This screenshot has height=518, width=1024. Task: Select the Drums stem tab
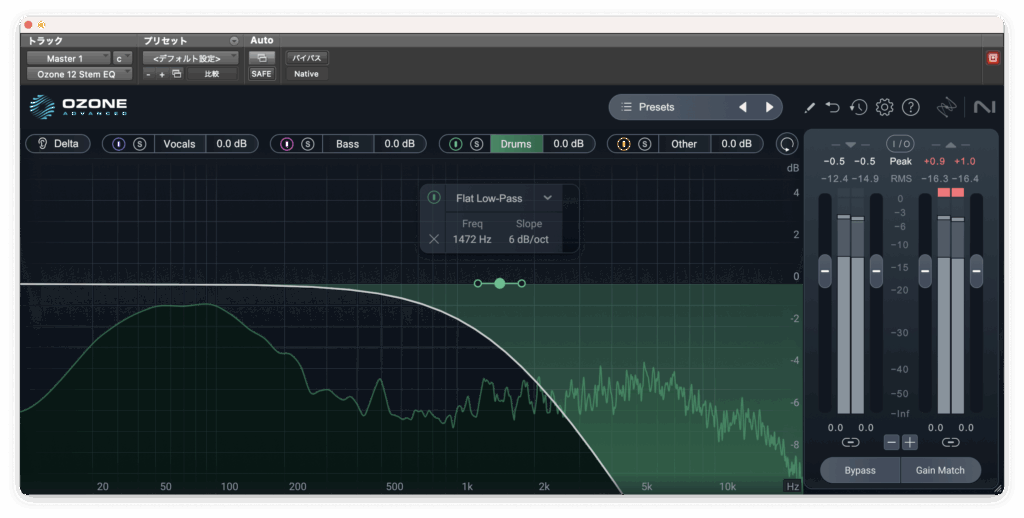(x=516, y=144)
